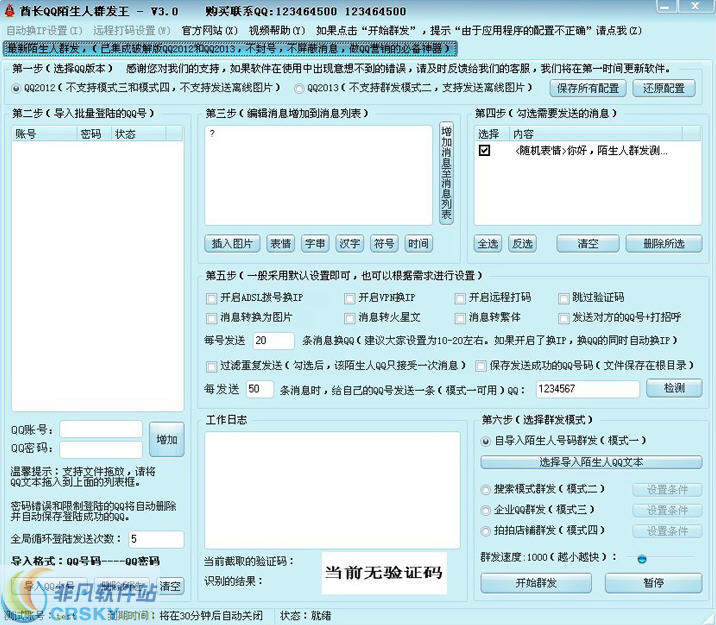716x625 pixels.
Task: Click inside the message editing text area
Action: point(318,175)
